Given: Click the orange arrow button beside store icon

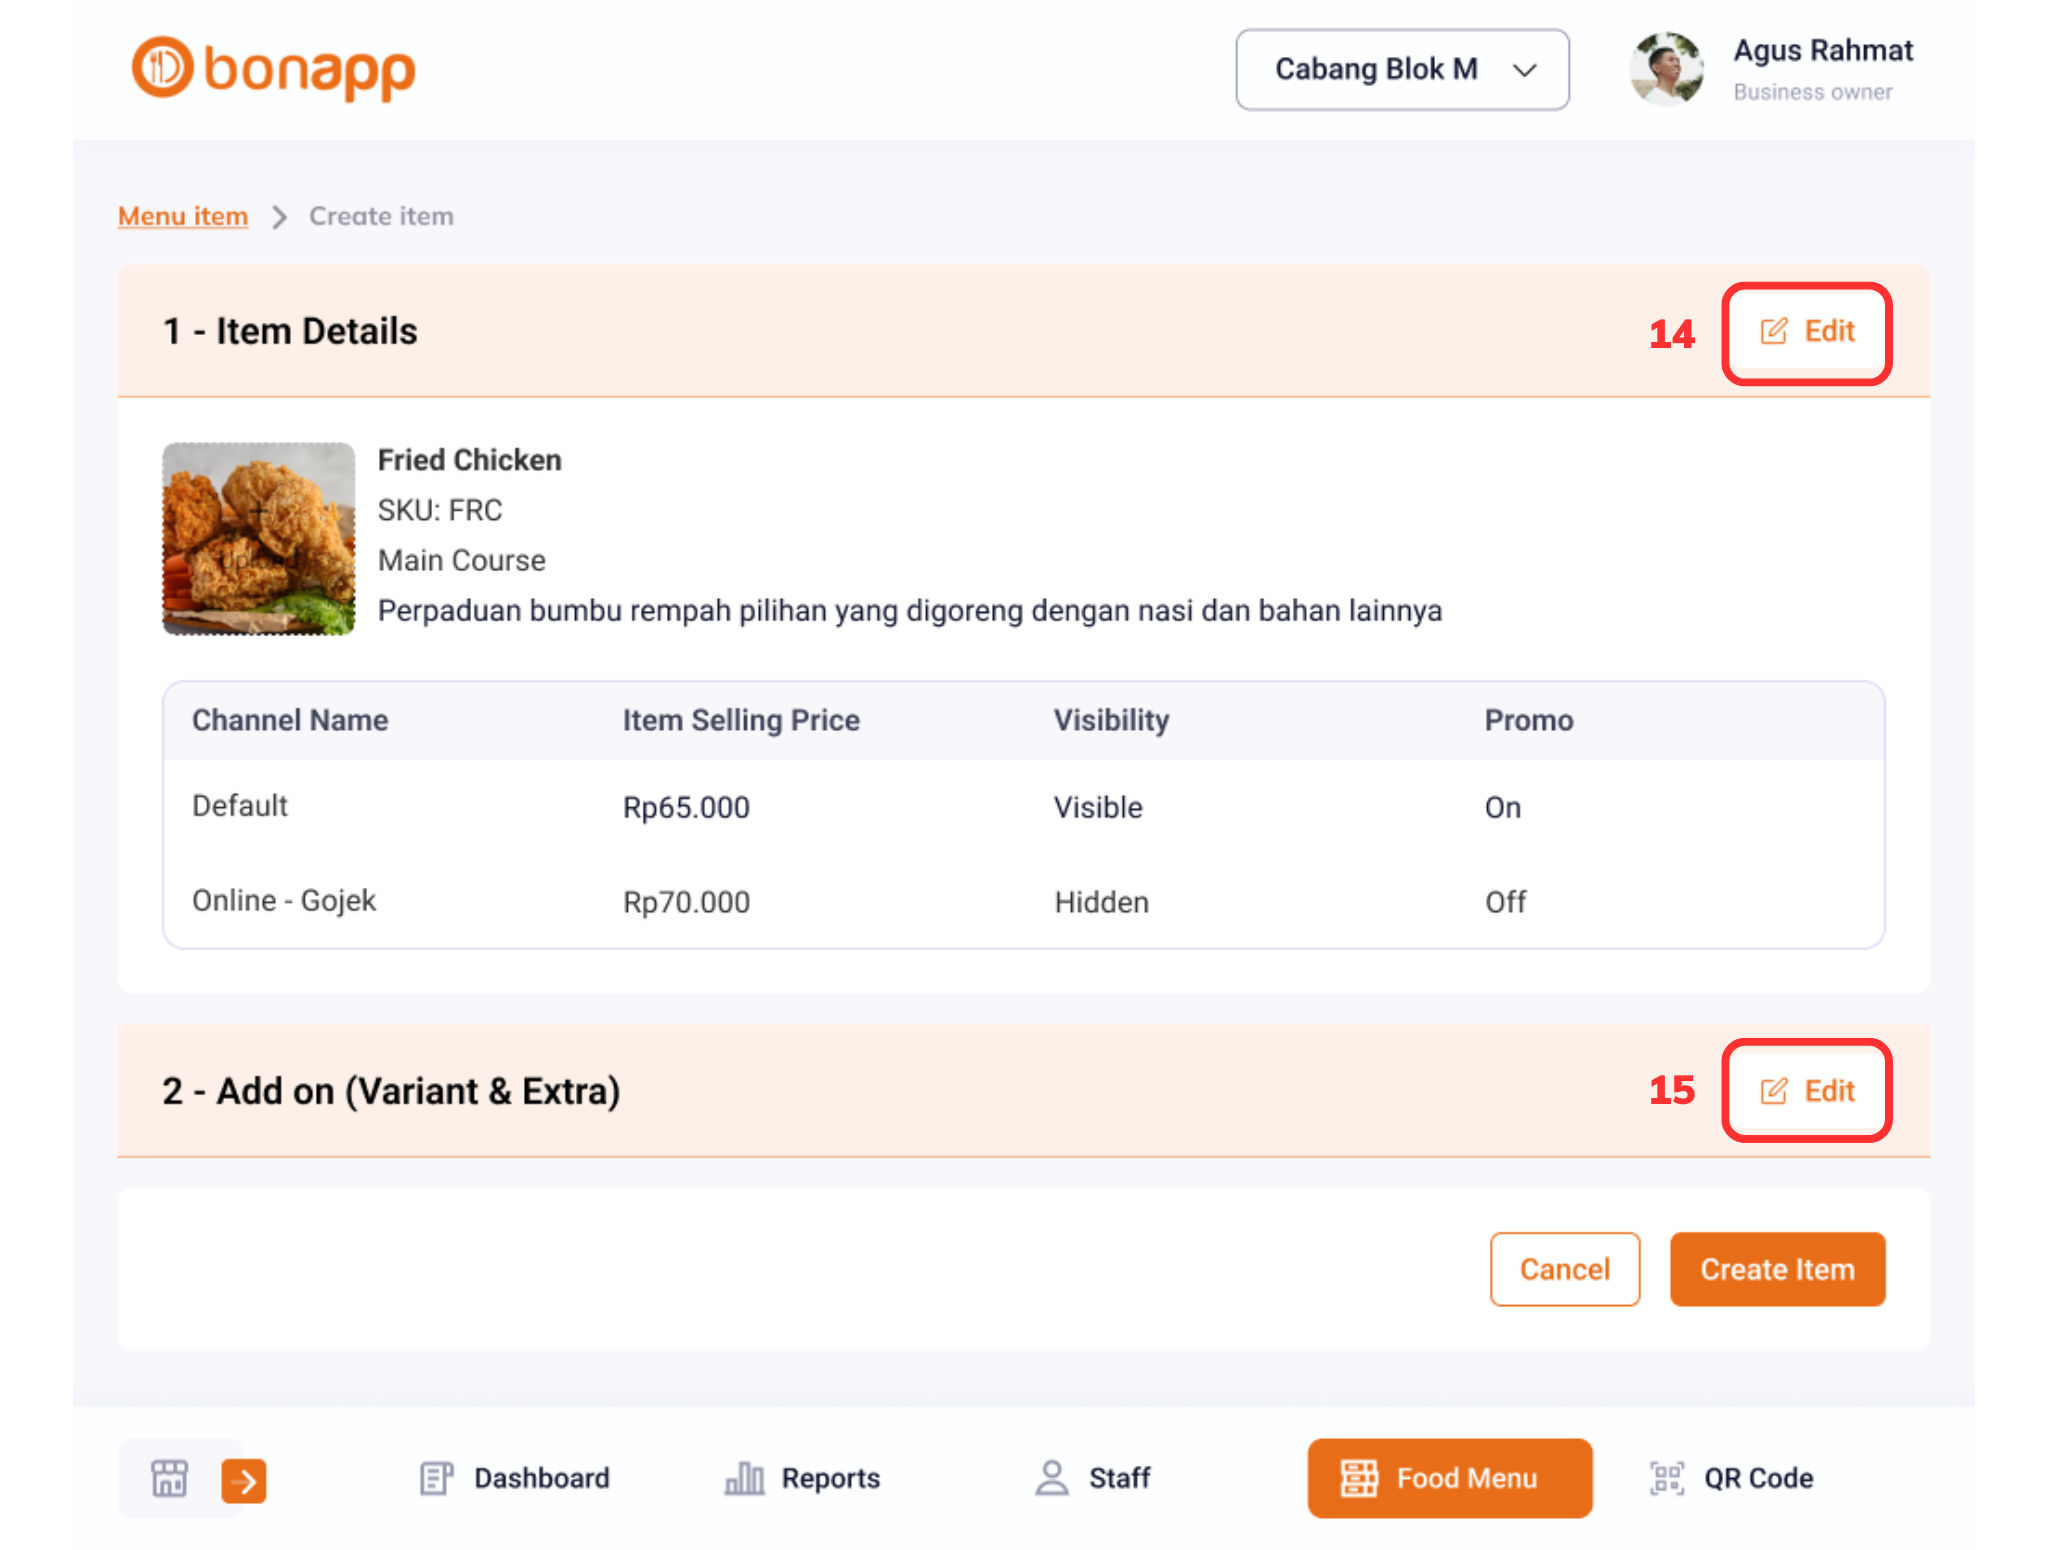Looking at the screenshot, I should tap(244, 1481).
